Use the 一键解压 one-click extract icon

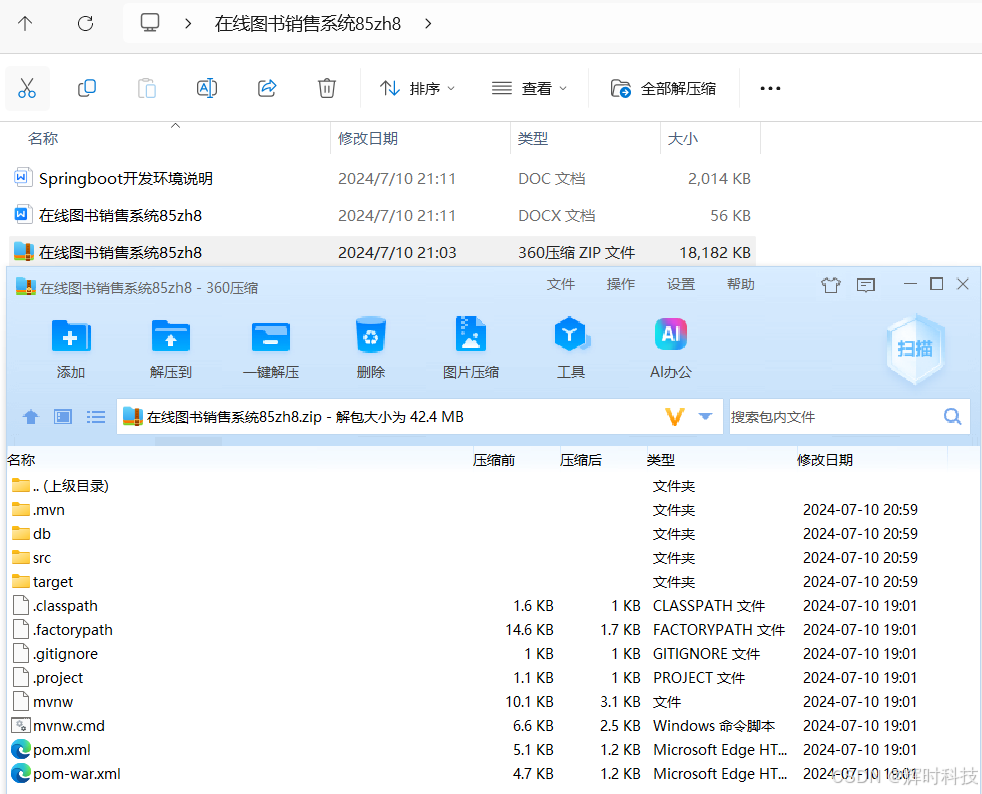[270, 345]
